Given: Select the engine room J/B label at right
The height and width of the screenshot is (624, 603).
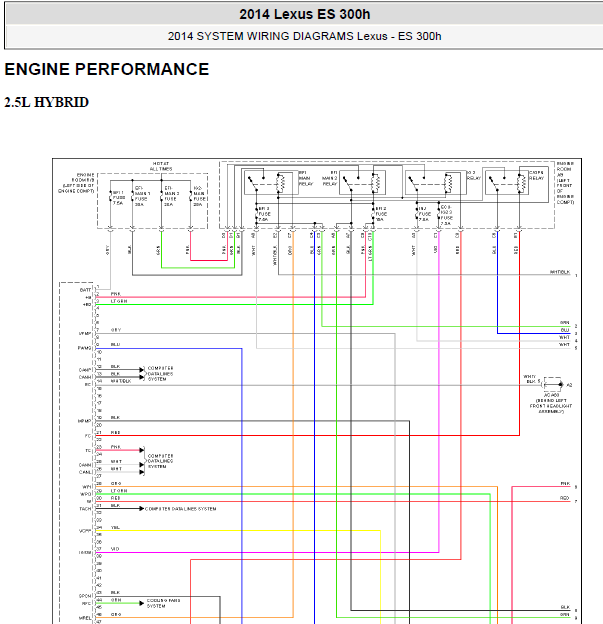Looking at the screenshot, I should 565,183.
